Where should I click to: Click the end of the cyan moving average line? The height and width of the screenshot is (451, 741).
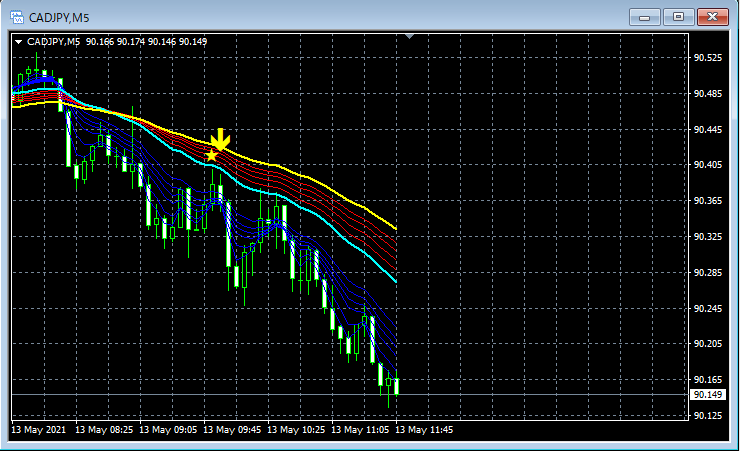point(395,281)
